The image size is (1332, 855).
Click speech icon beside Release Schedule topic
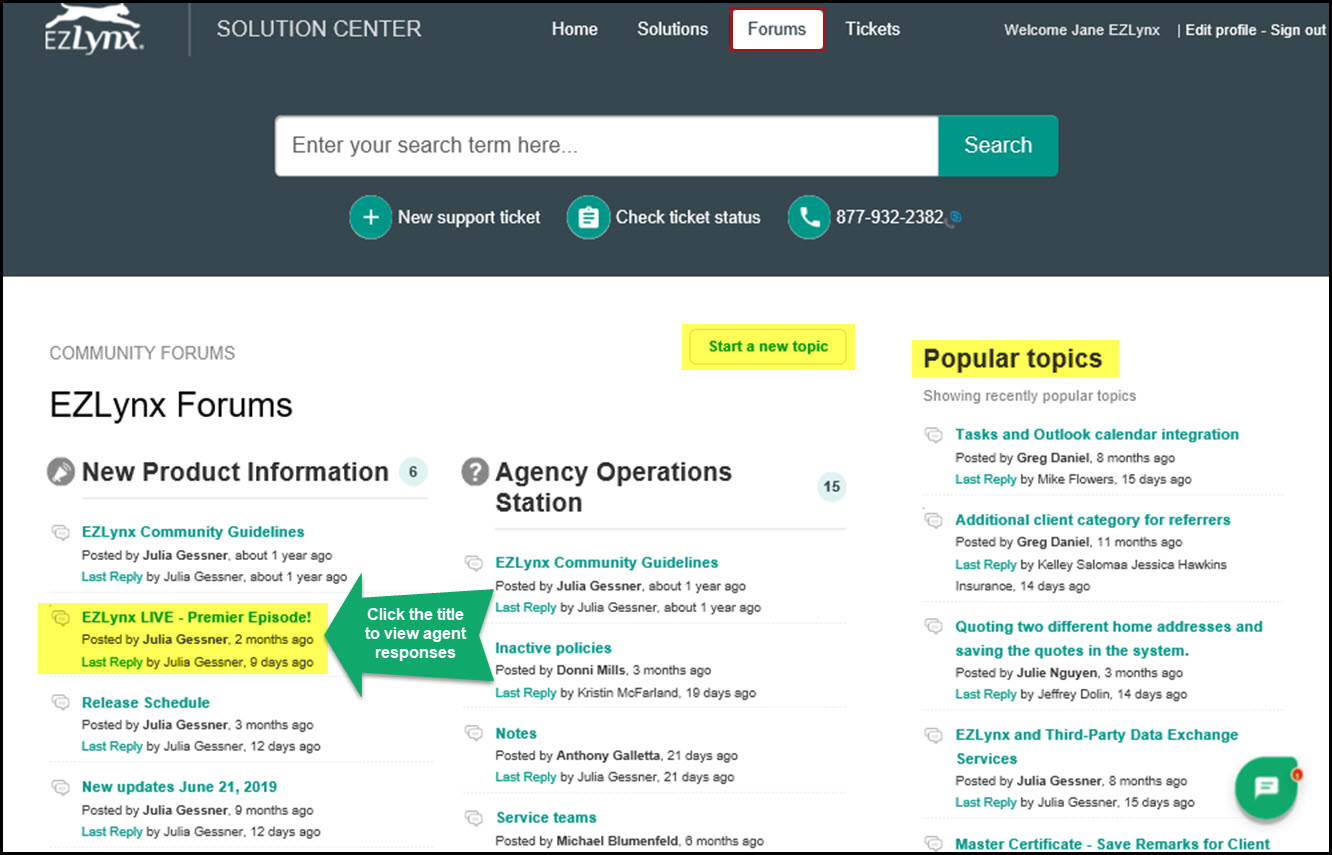pyautogui.click(x=61, y=702)
